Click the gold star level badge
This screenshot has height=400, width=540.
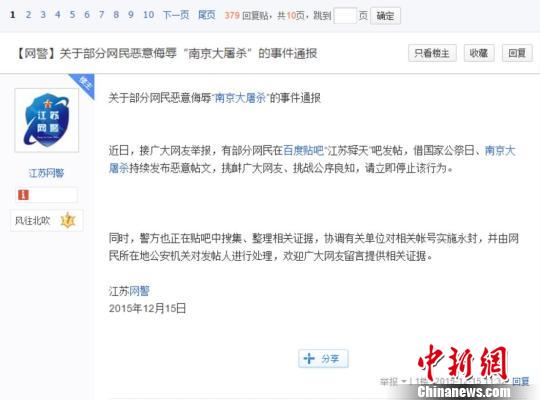click(68, 220)
